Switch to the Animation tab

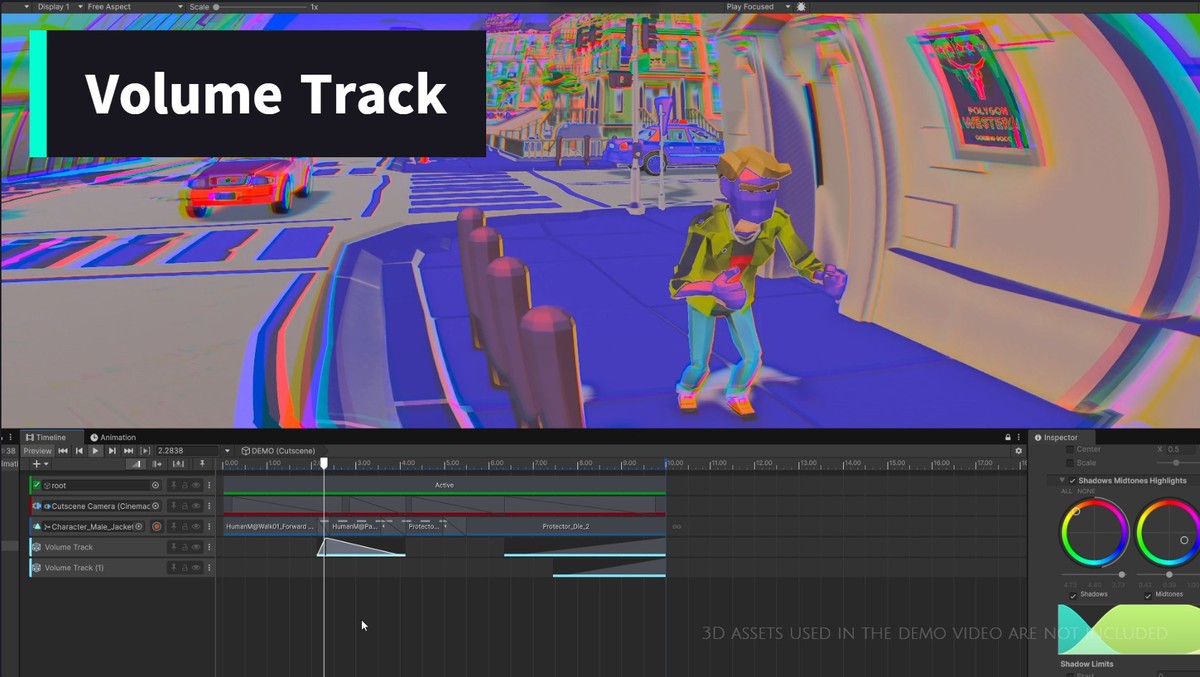[113, 437]
